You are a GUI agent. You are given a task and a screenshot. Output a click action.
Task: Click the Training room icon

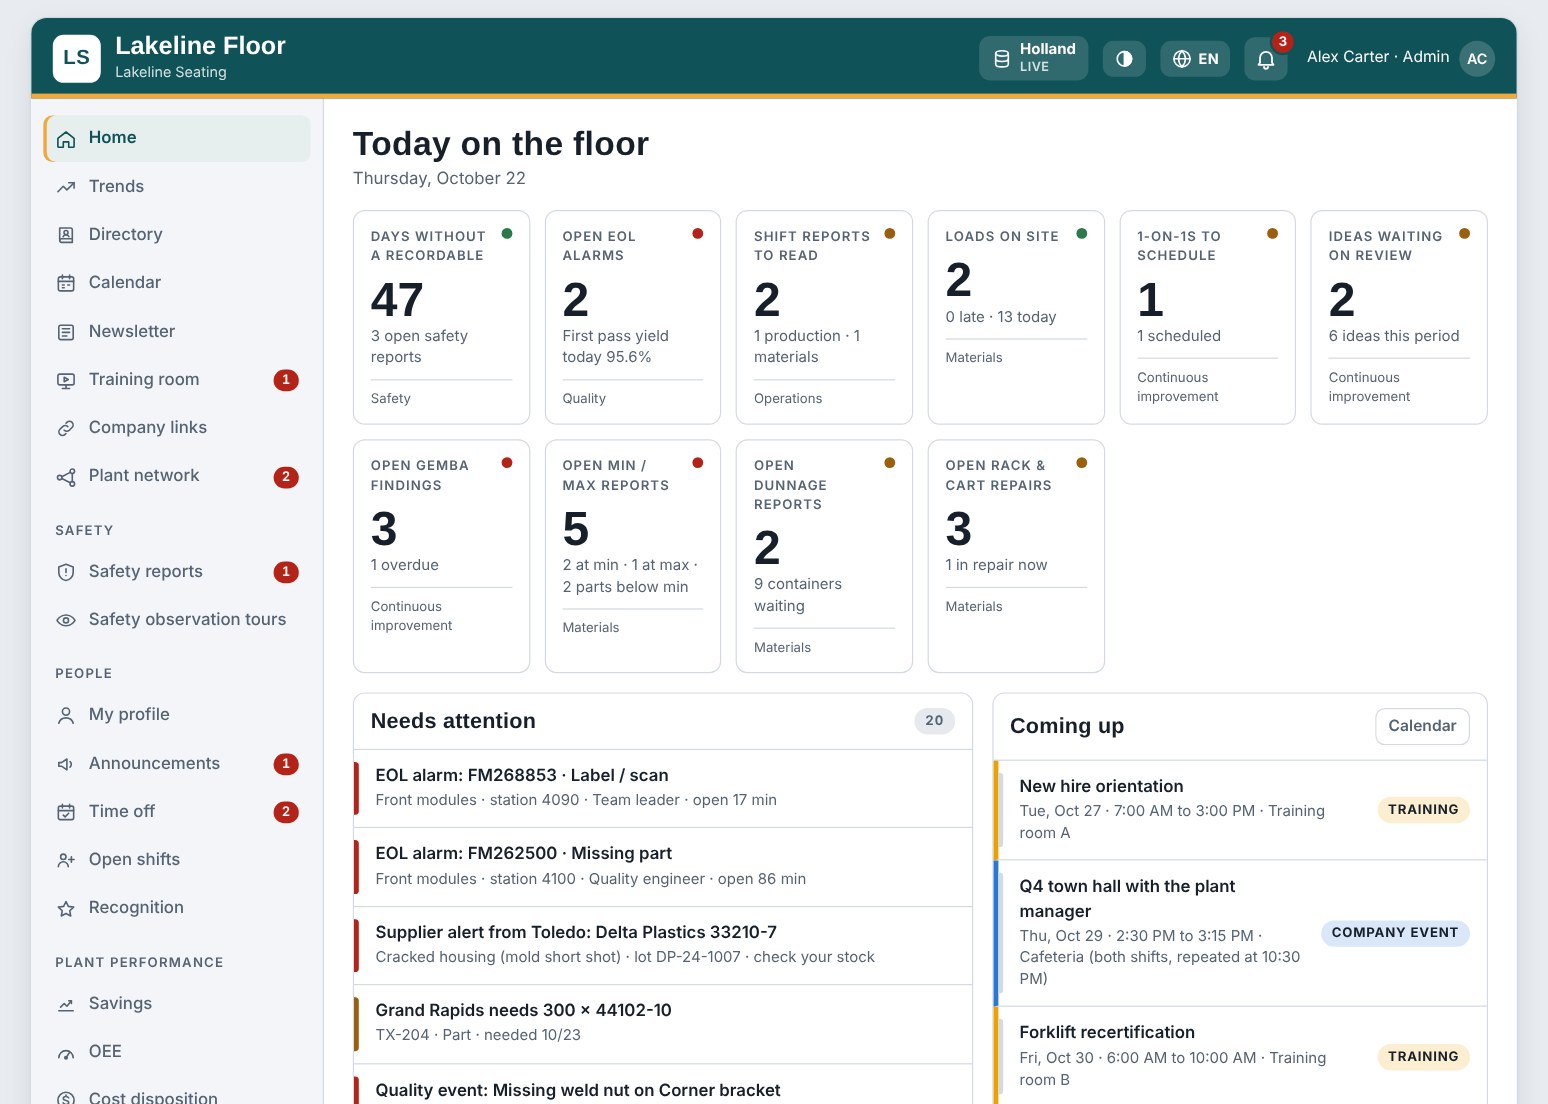(x=66, y=380)
